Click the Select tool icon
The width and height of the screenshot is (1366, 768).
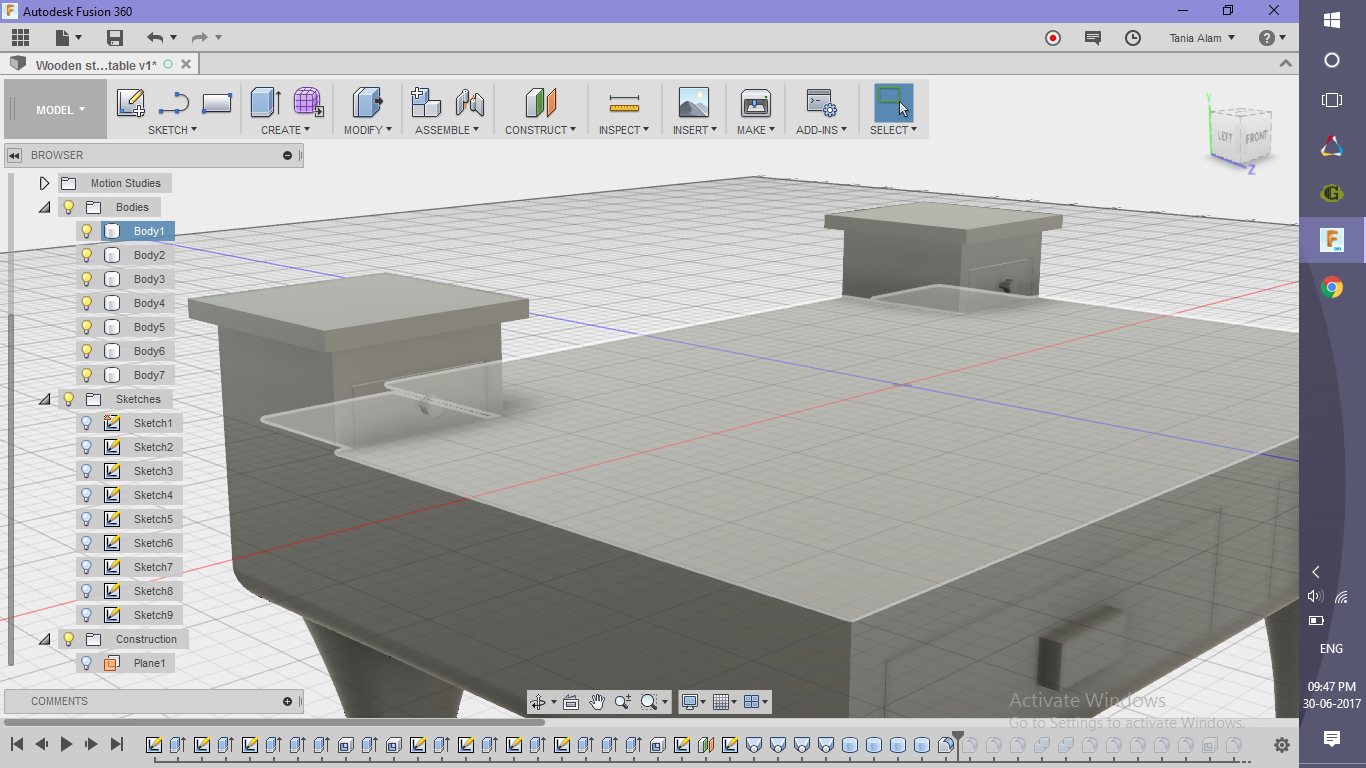click(893, 102)
